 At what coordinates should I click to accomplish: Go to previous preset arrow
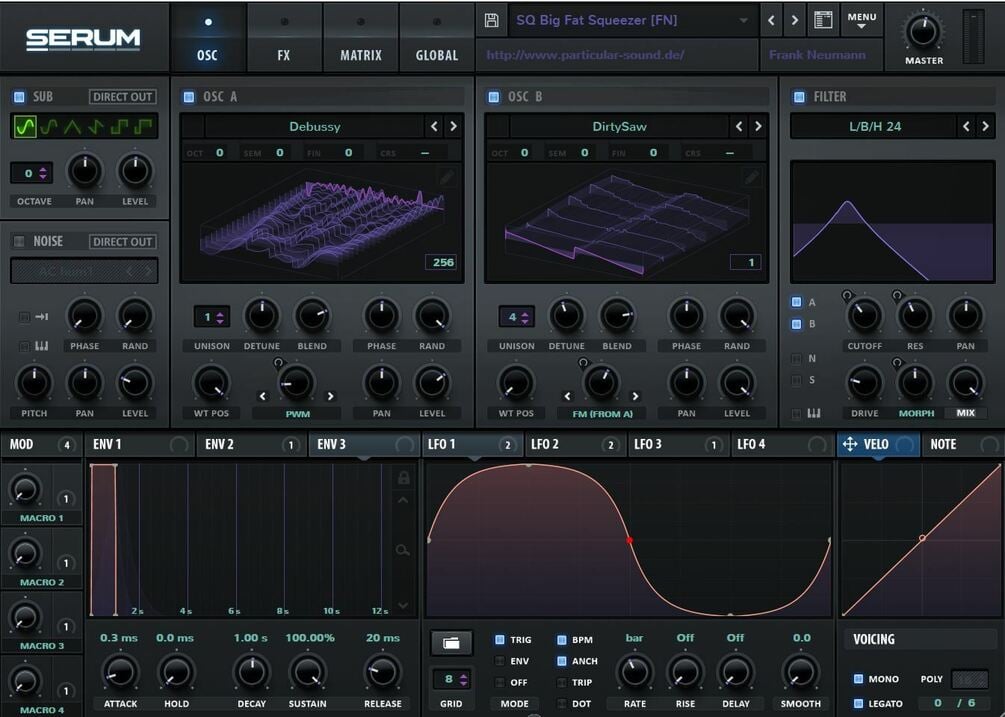tap(771, 21)
